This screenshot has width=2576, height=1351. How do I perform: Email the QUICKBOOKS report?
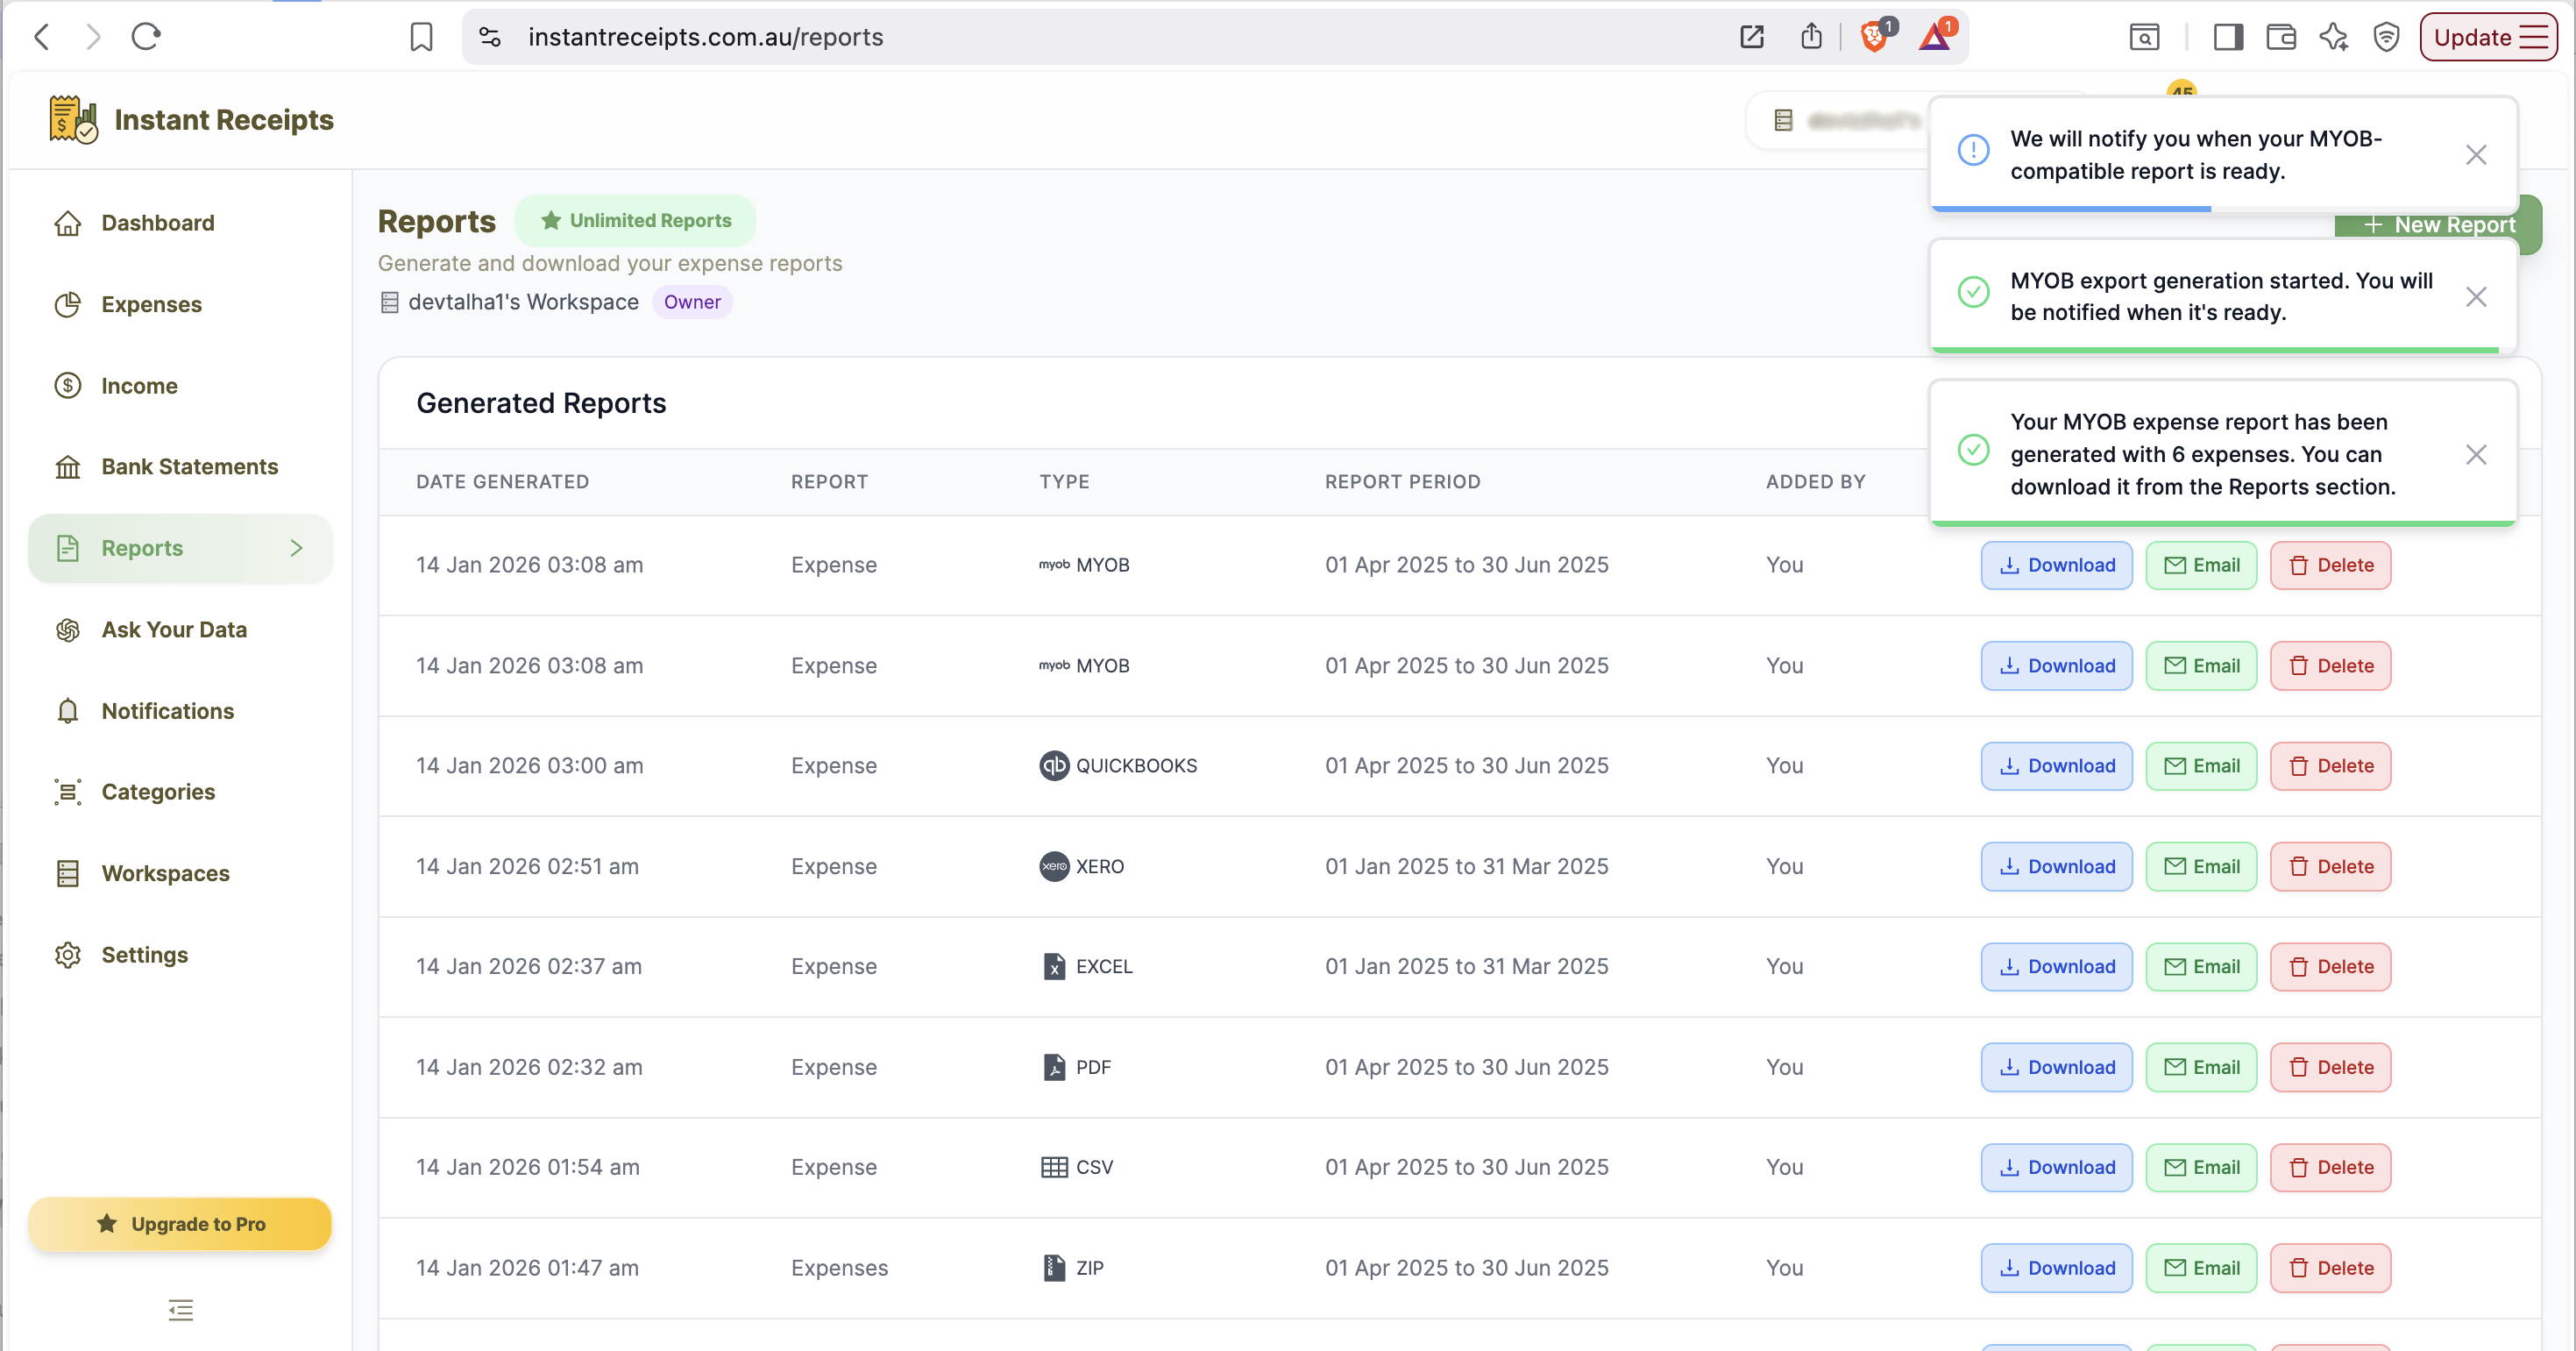(2201, 766)
